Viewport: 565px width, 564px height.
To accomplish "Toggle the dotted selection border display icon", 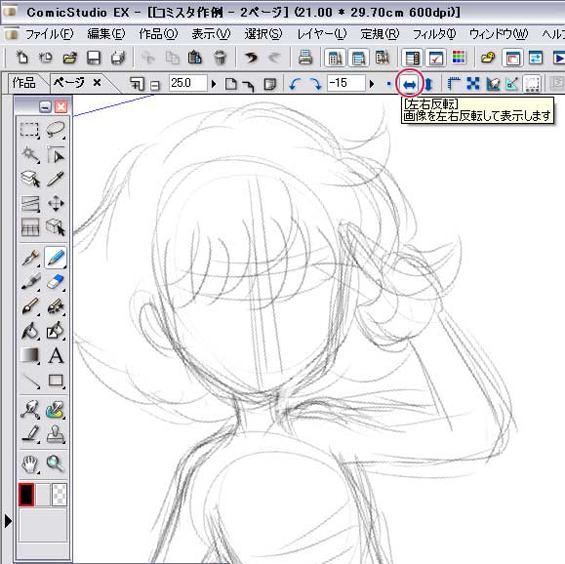I will (x=532, y=84).
